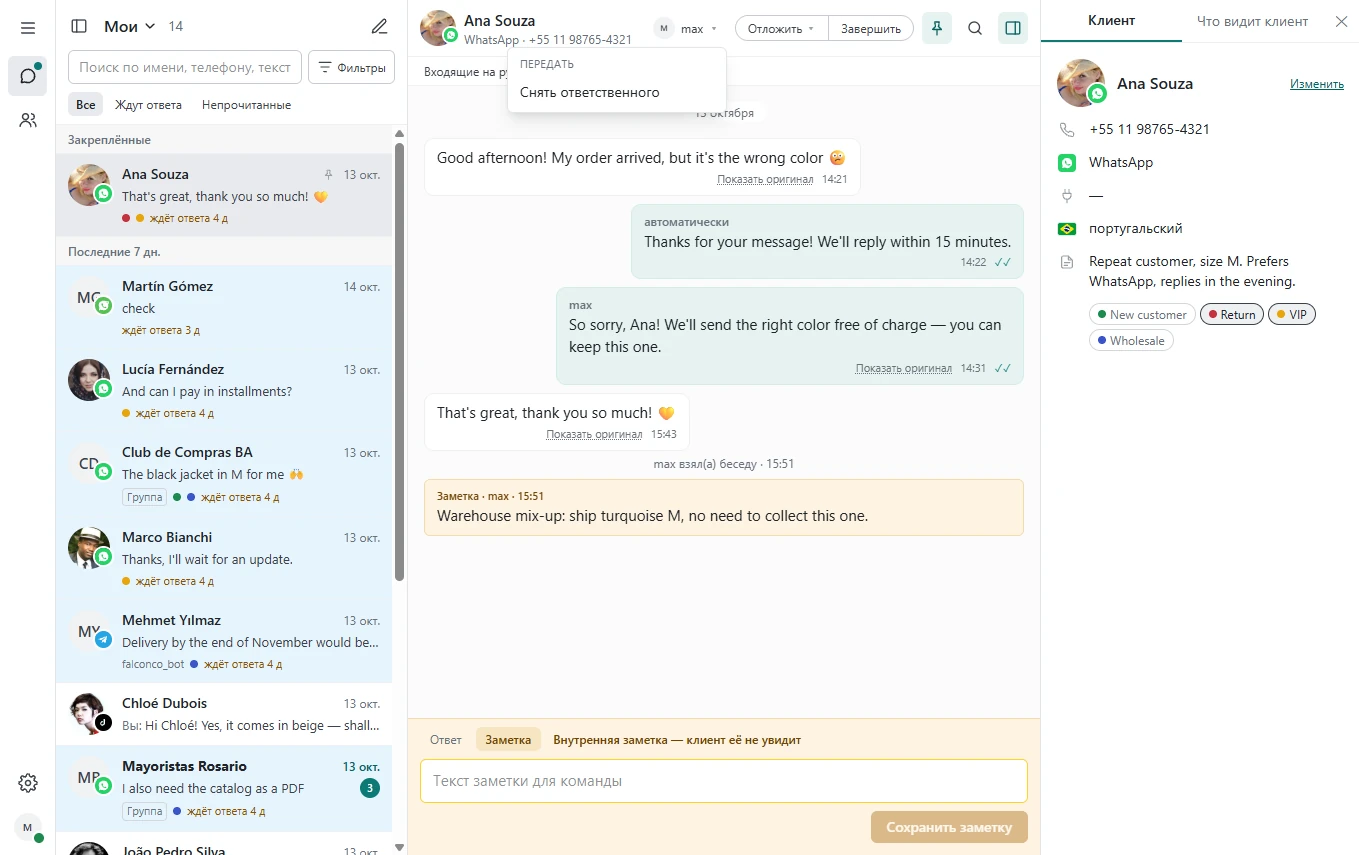Focus the chat search field
This screenshot has height=855, width=1359.
pos(185,68)
